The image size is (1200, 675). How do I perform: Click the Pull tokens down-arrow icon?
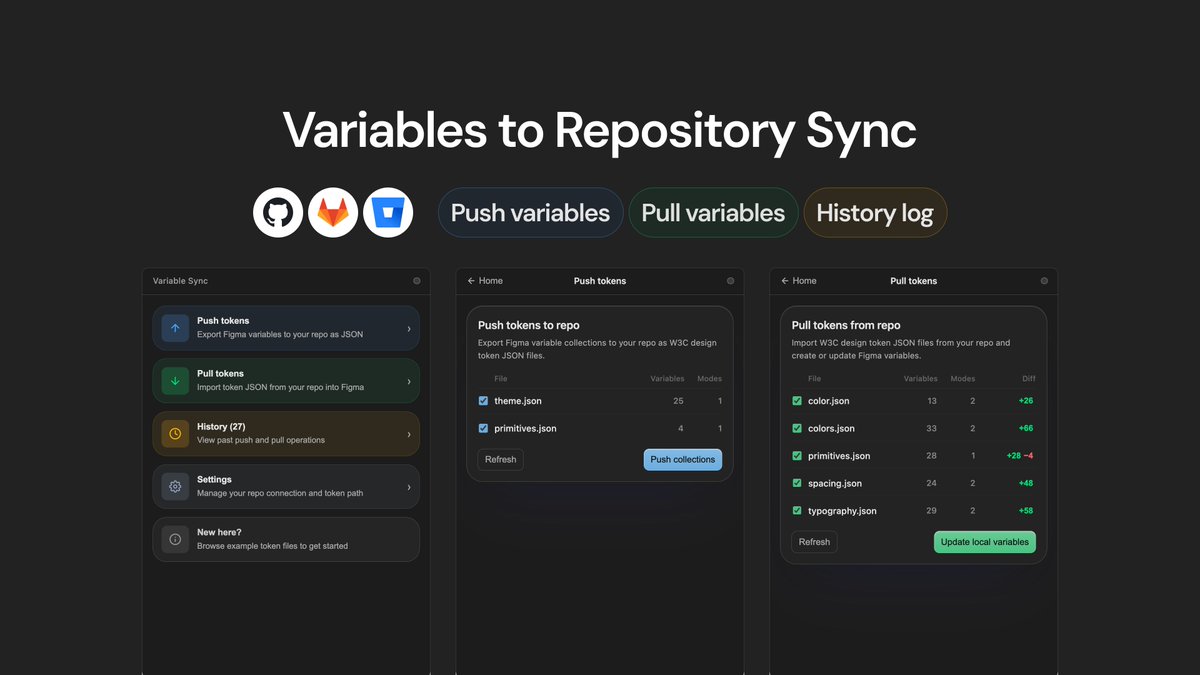pos(175,381)
